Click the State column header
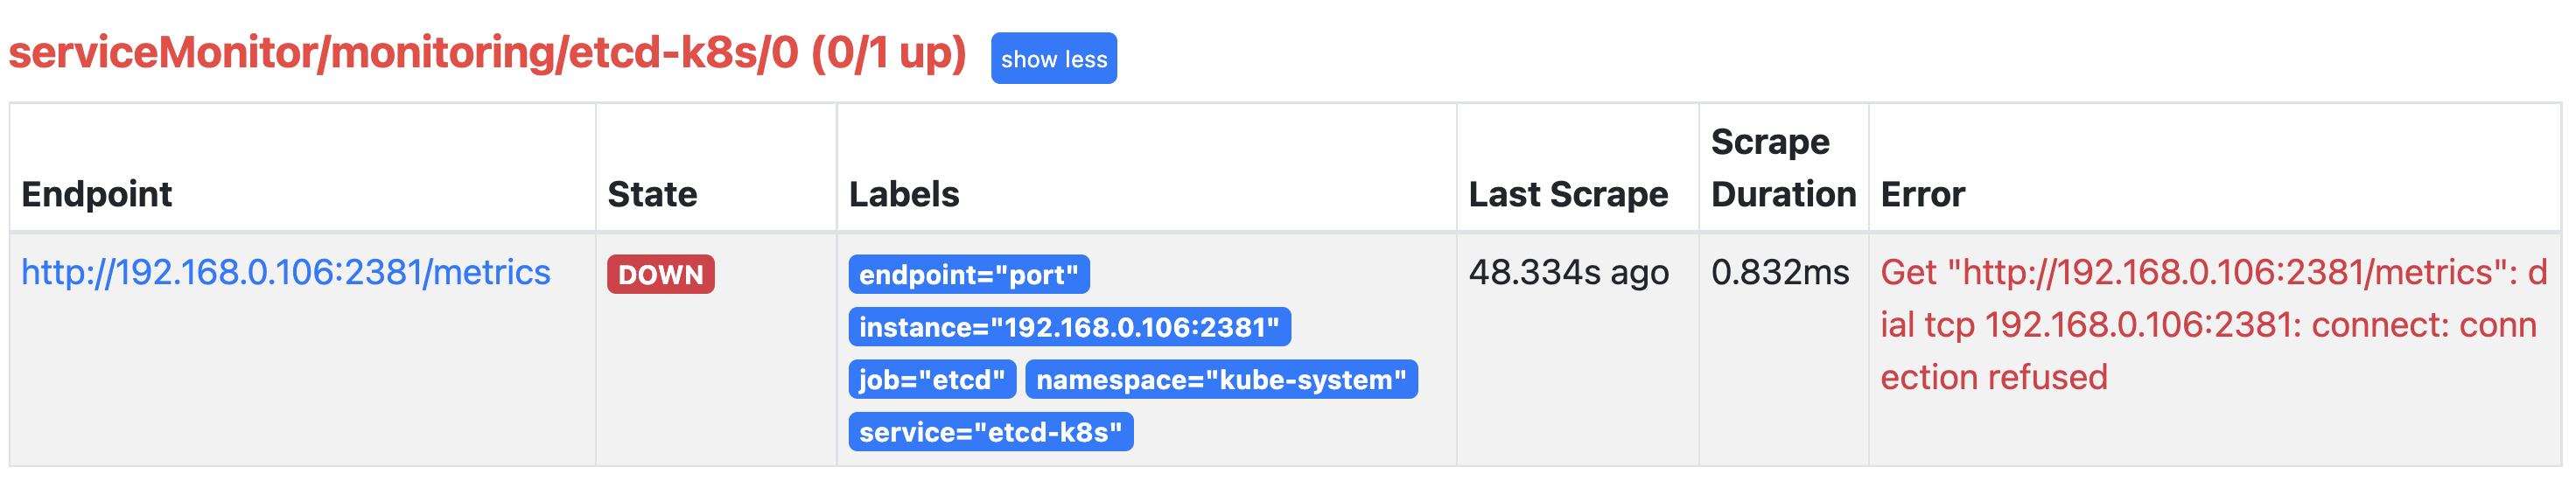The height and width of the screenshot is (481, 2576). [652, 194]
